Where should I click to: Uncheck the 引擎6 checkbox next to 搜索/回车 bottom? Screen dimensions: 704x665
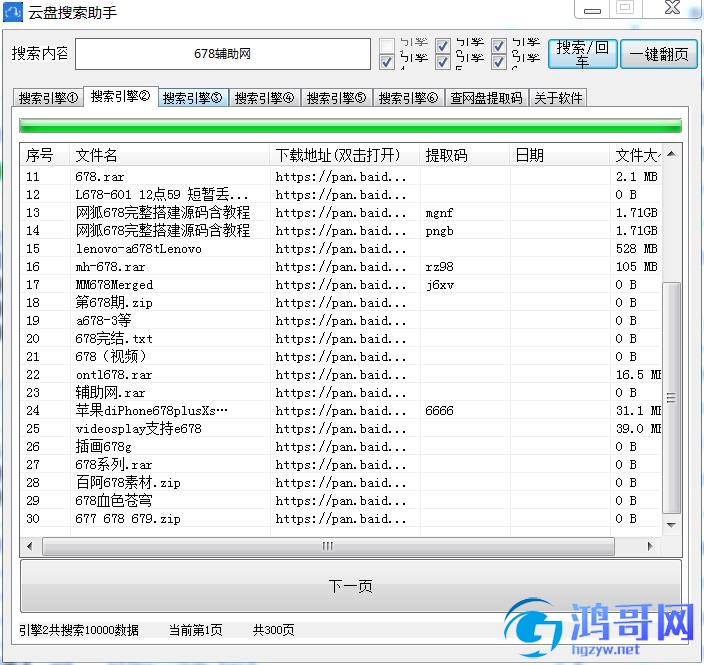click(x=498, y=62)
